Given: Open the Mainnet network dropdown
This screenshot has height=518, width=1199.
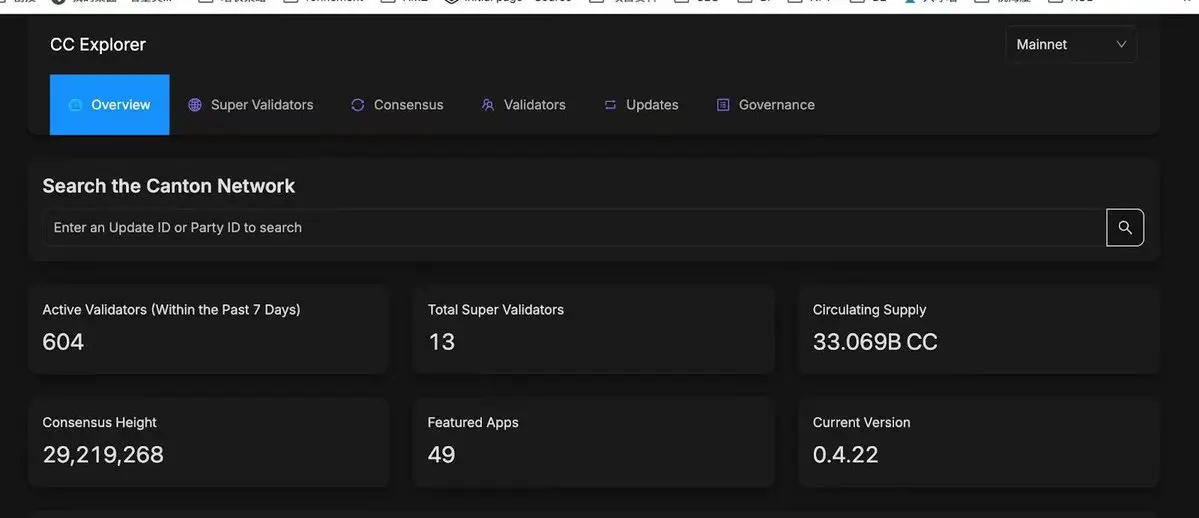Looking at the screenshot, I should (1071, 44).
